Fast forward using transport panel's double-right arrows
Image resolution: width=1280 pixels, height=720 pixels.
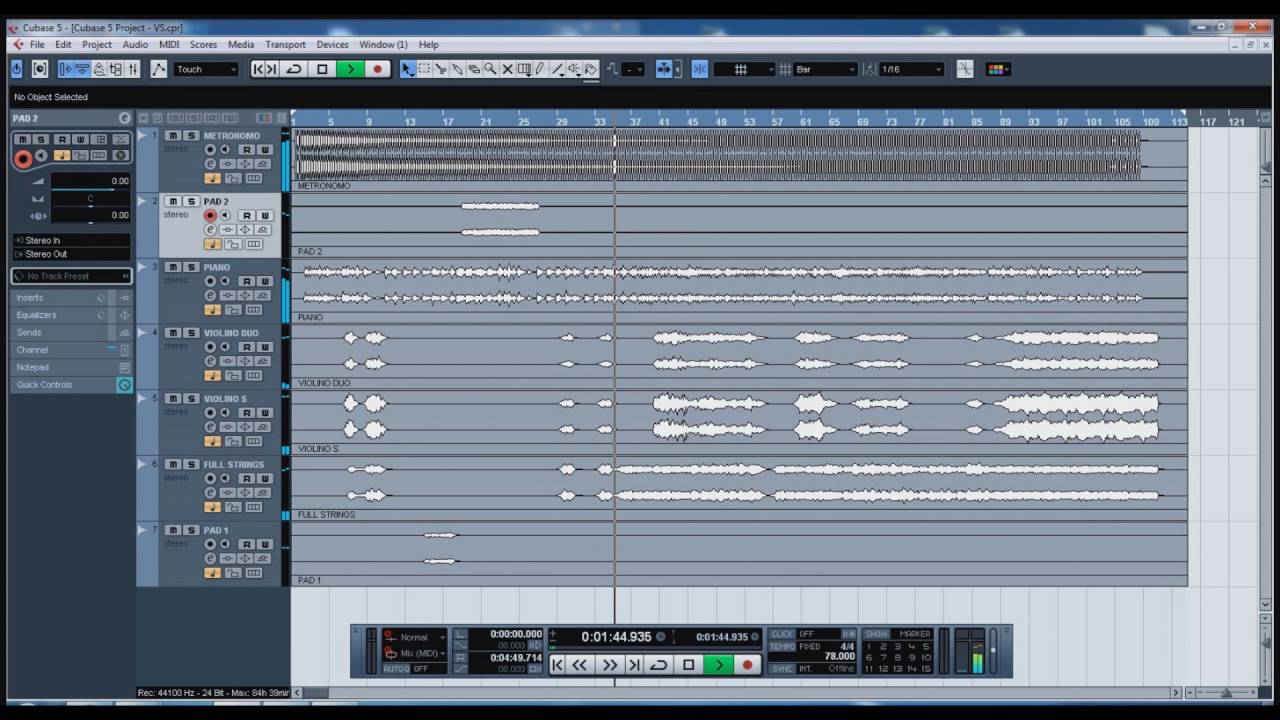click(x=609, y=665)
